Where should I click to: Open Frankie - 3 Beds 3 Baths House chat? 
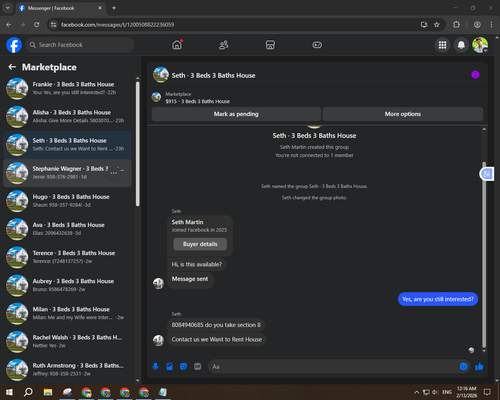click(x=68, y=88)
